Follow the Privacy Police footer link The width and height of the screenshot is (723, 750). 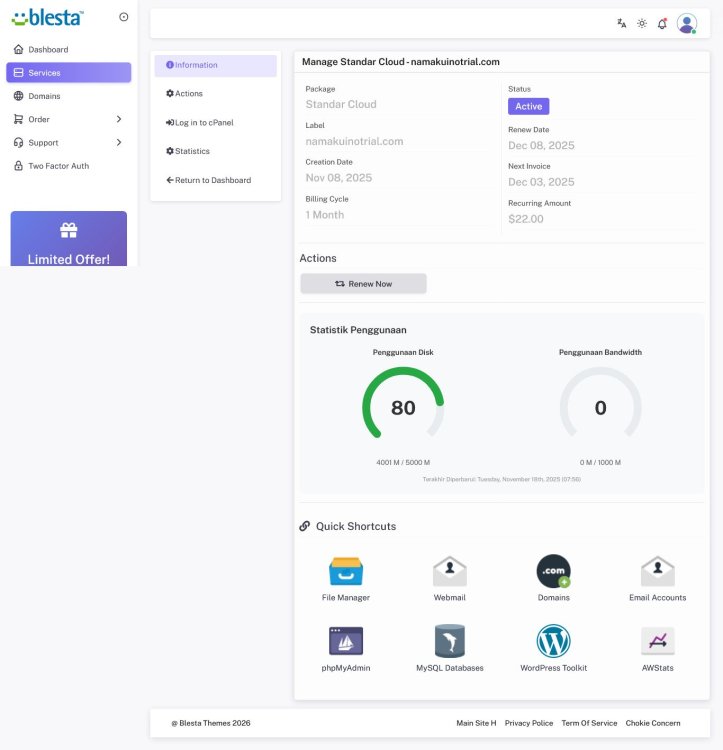529,723
